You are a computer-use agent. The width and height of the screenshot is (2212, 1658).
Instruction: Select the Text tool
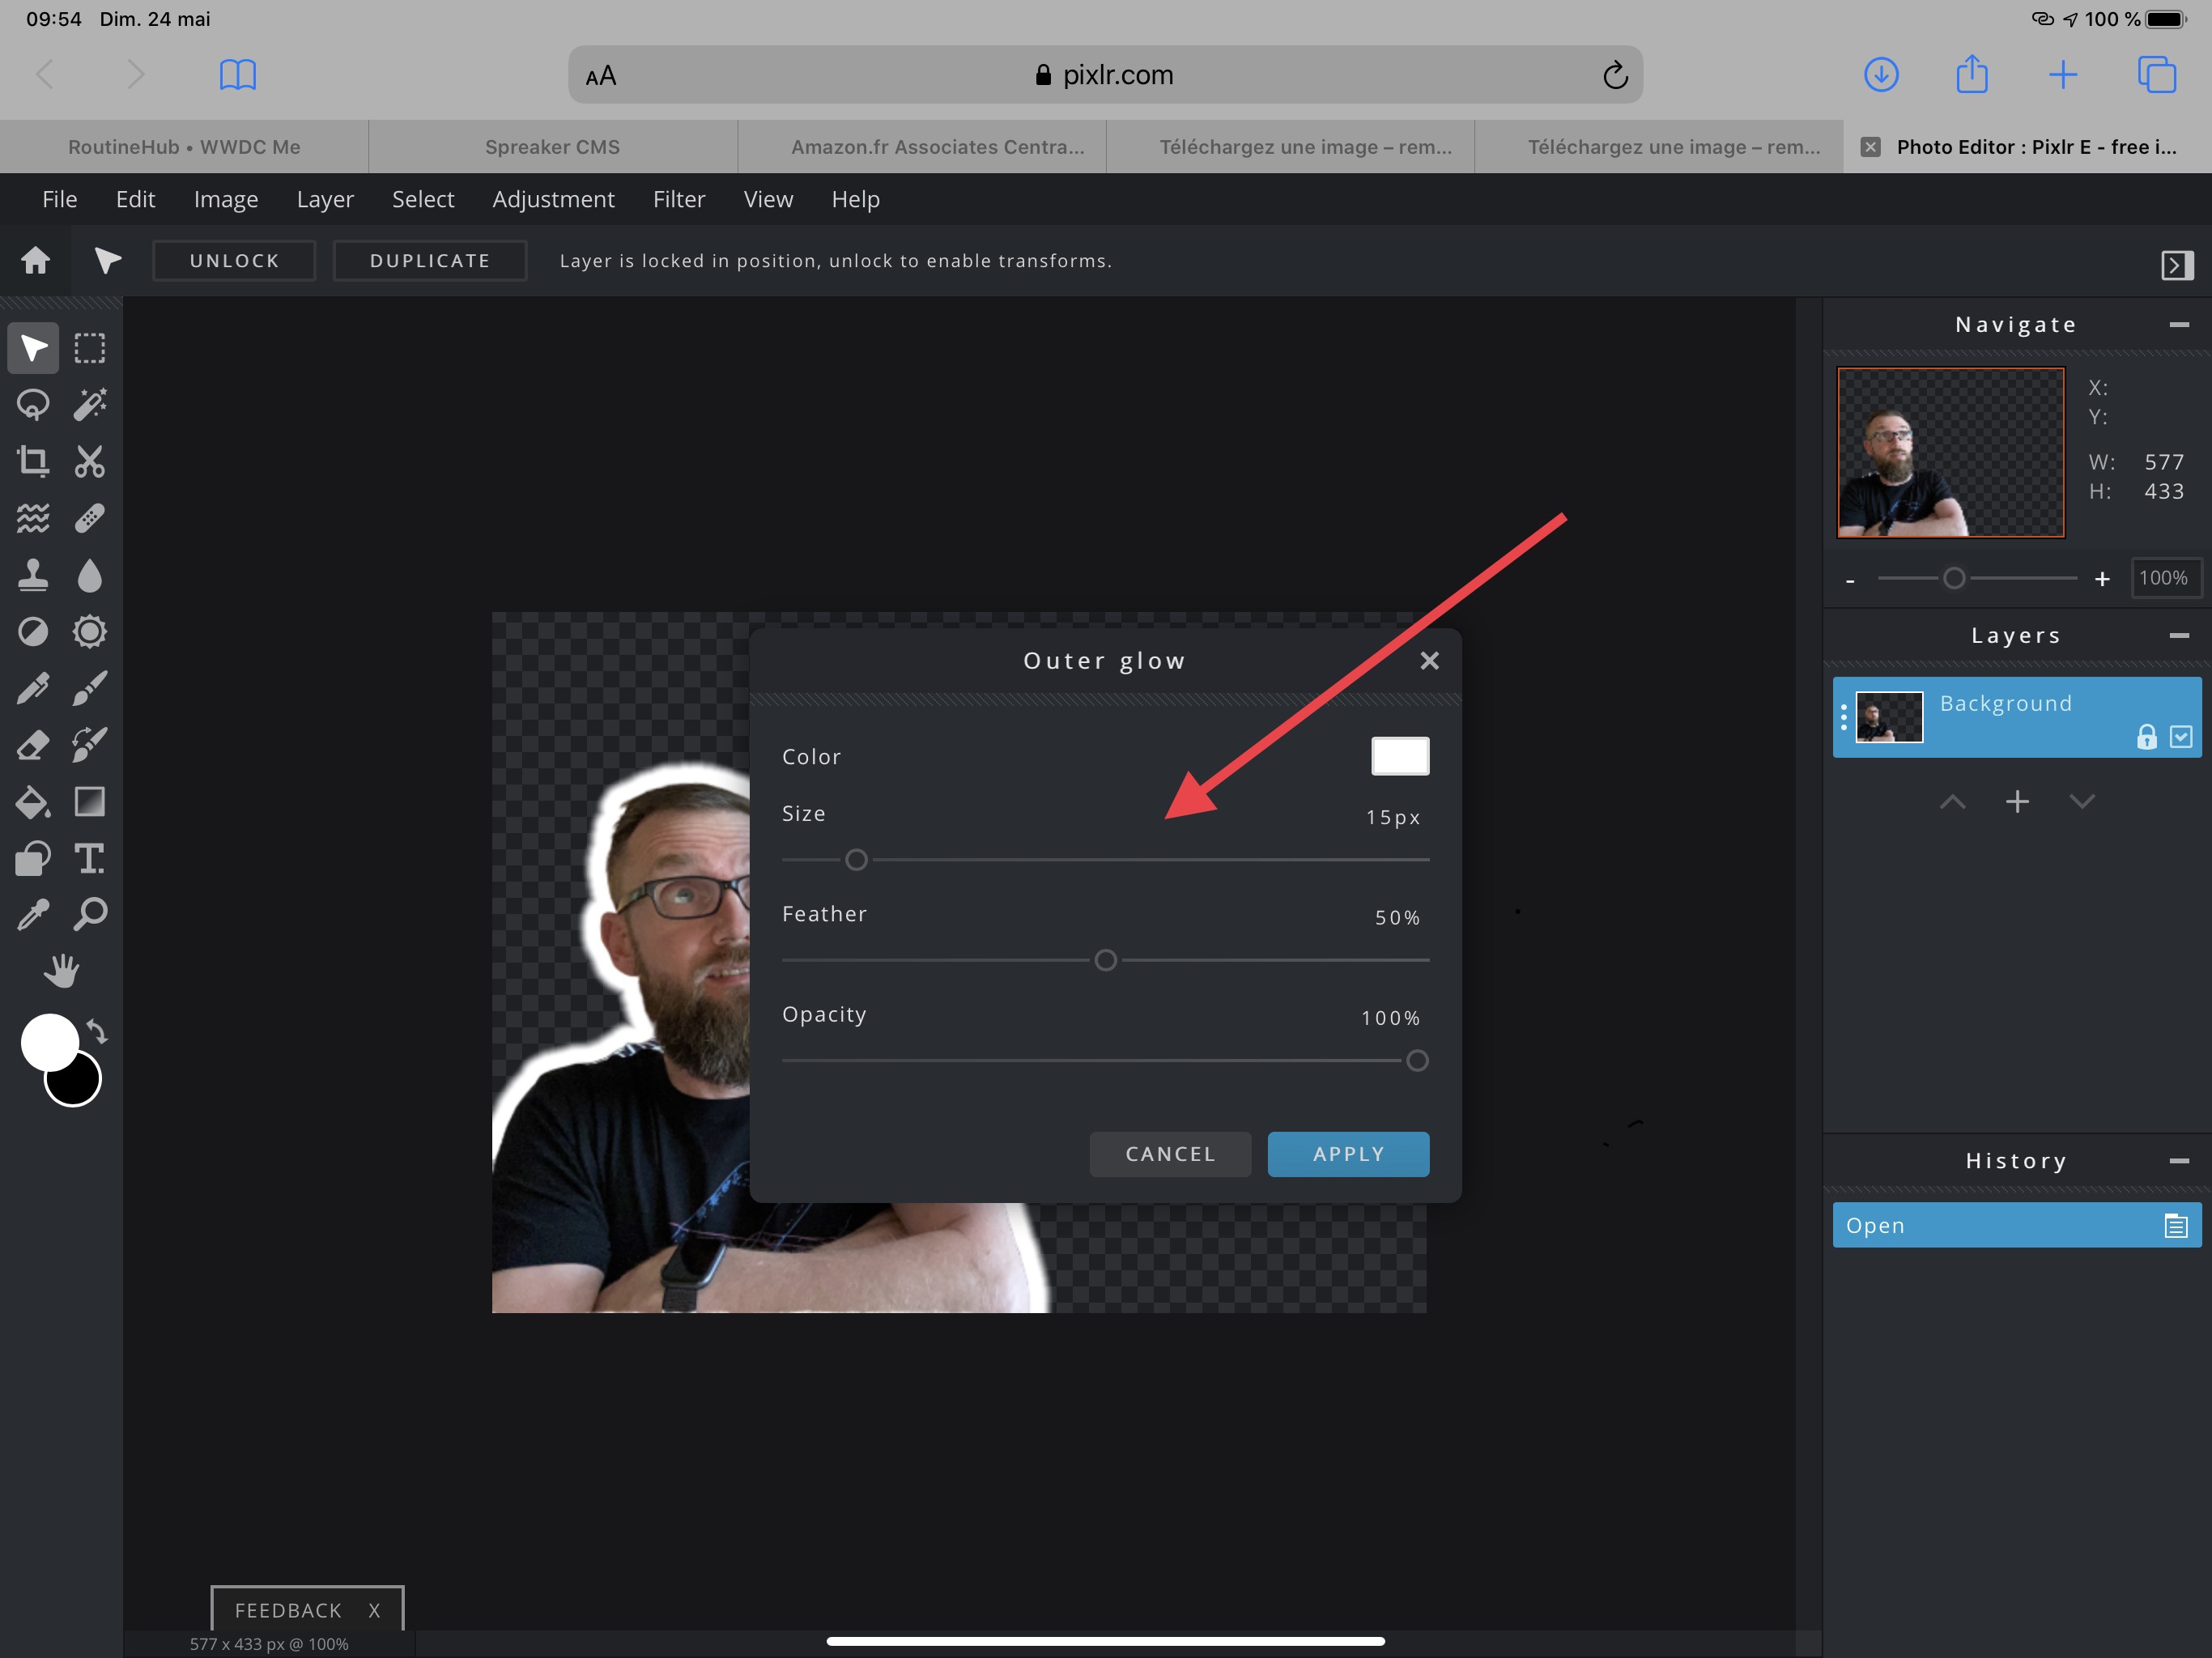pyautogui.click(x=89, y=859)
